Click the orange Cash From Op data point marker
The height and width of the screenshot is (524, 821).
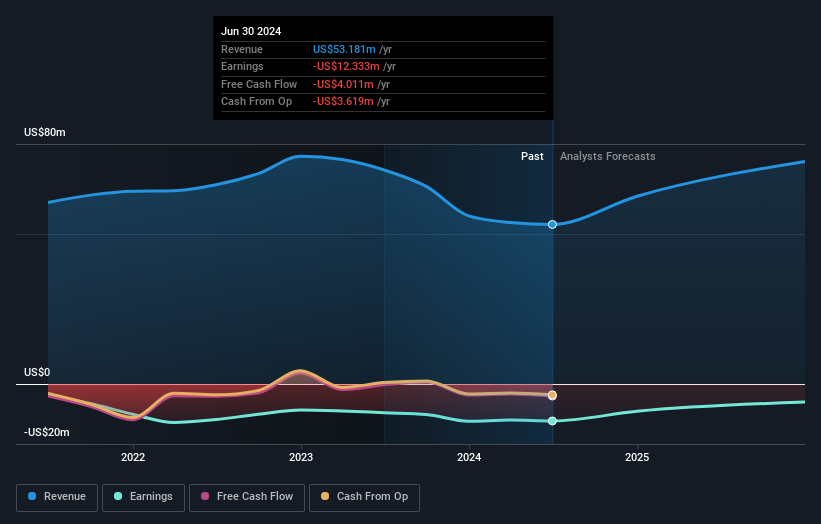point(552,395)
